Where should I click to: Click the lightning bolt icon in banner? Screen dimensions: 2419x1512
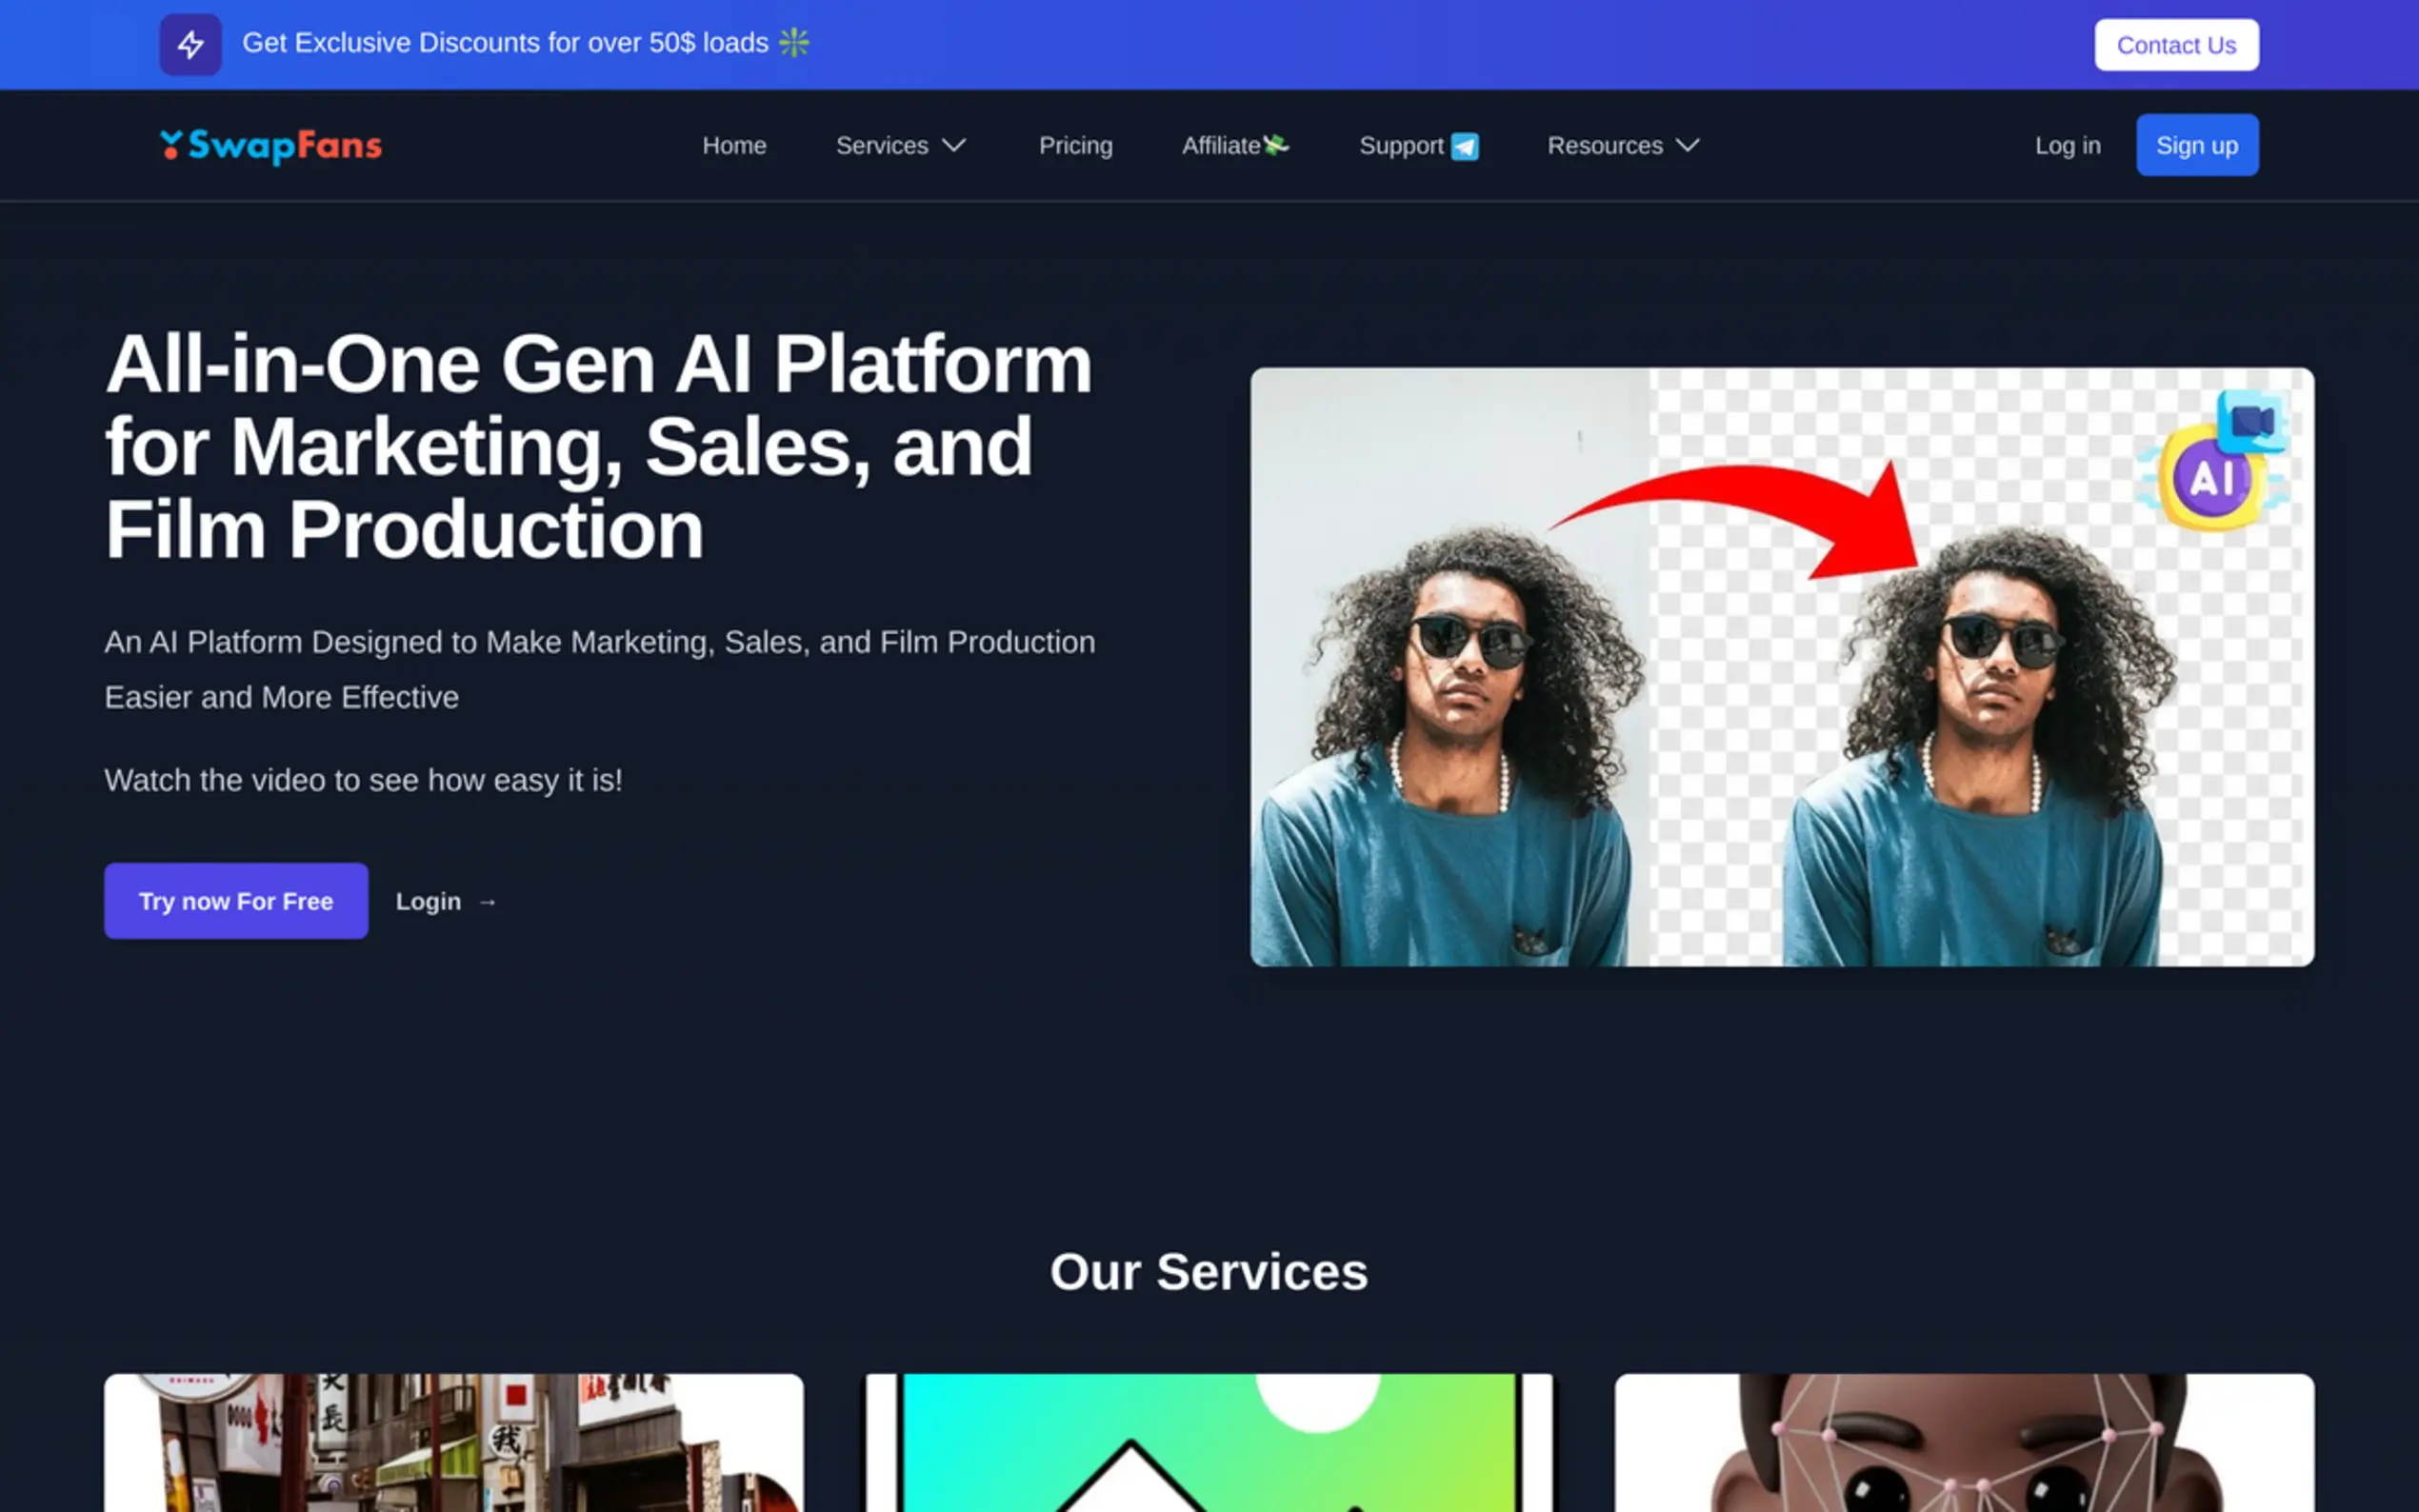coord(190,45)
